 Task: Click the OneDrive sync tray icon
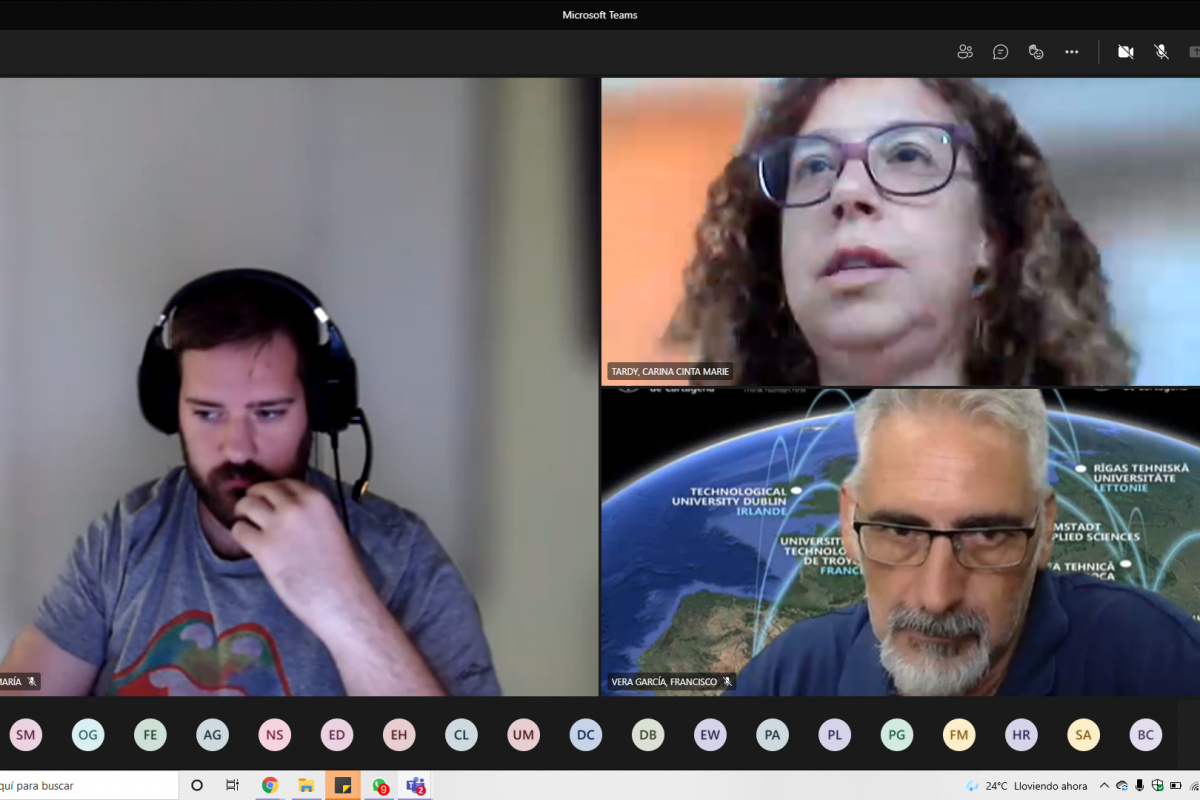[x=1122, y=785]
